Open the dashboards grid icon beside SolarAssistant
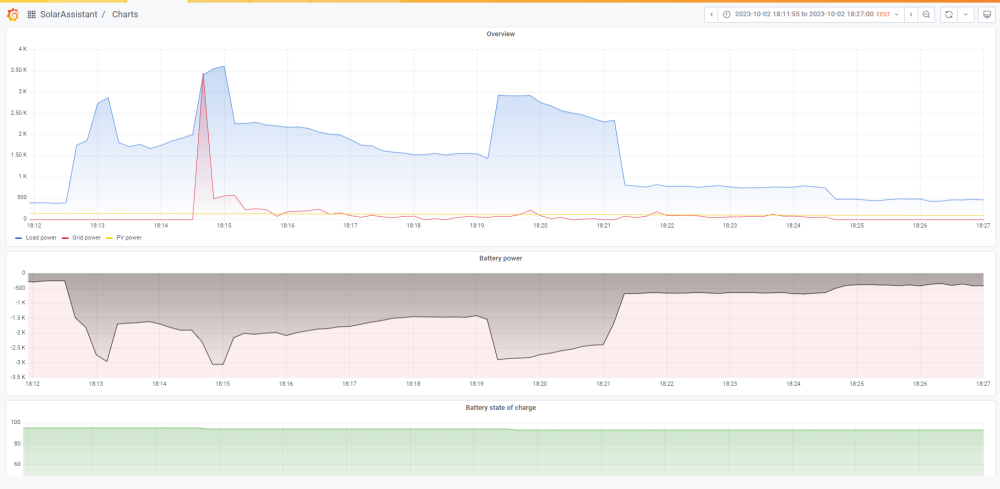Screen dimensions: 1000x489 (x=32, y=14)
